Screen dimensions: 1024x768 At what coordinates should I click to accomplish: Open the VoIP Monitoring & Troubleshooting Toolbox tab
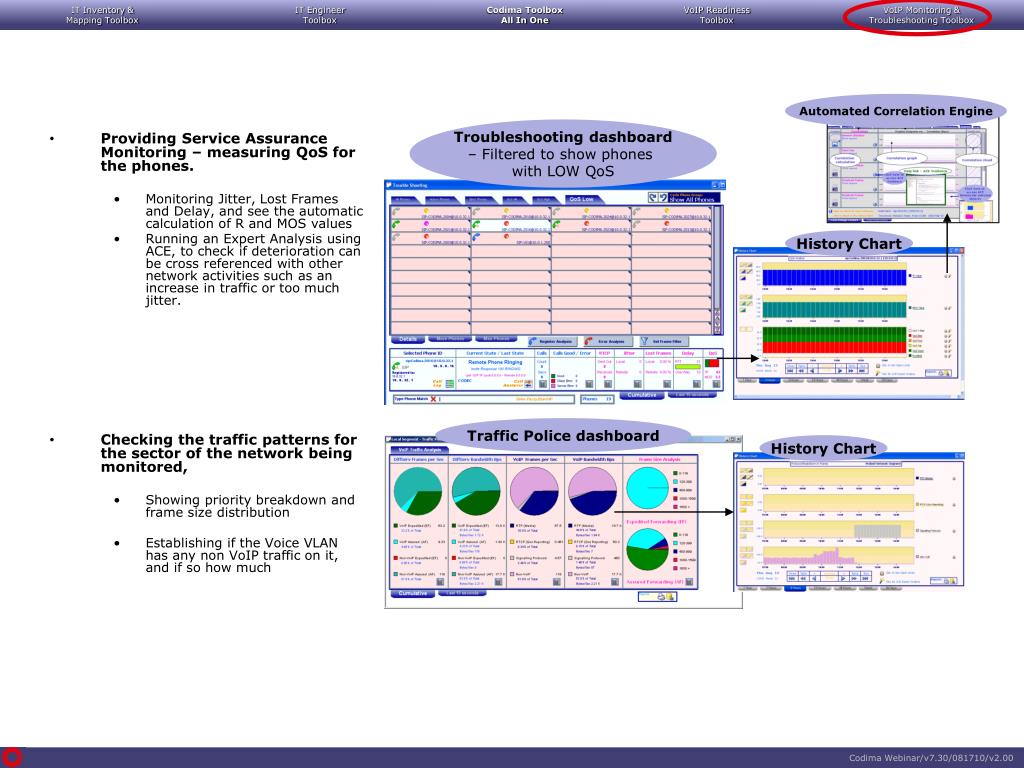coord(920,15)
